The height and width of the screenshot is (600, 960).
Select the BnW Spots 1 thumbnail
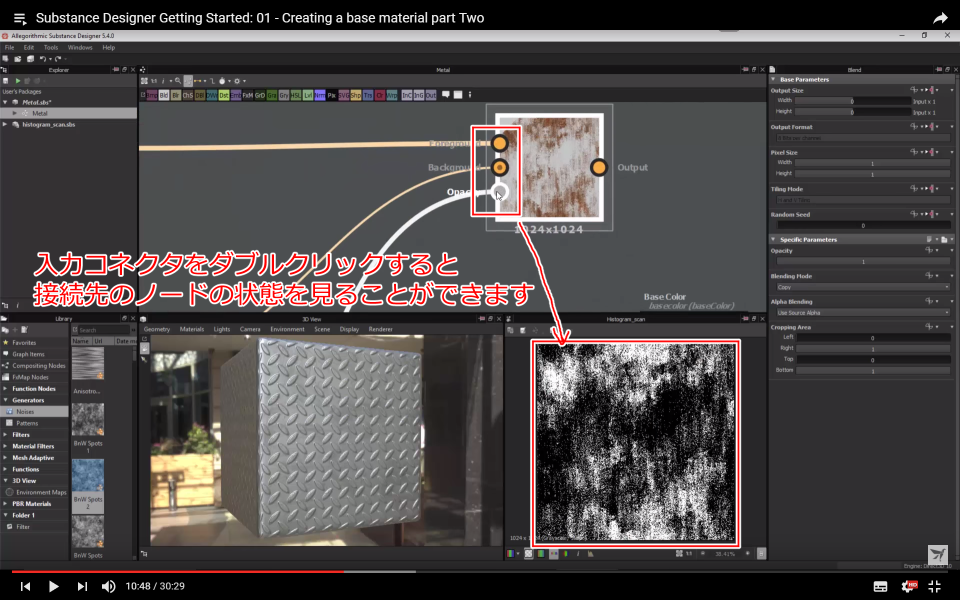(x=88, y=419)
